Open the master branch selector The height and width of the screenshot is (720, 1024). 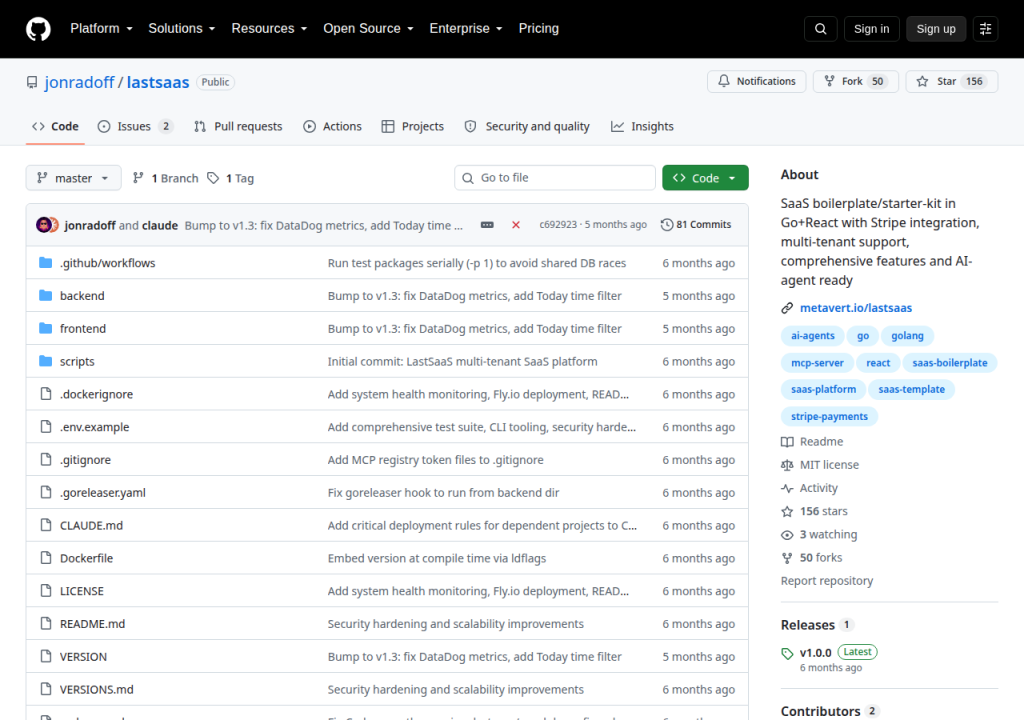point(74,178)
